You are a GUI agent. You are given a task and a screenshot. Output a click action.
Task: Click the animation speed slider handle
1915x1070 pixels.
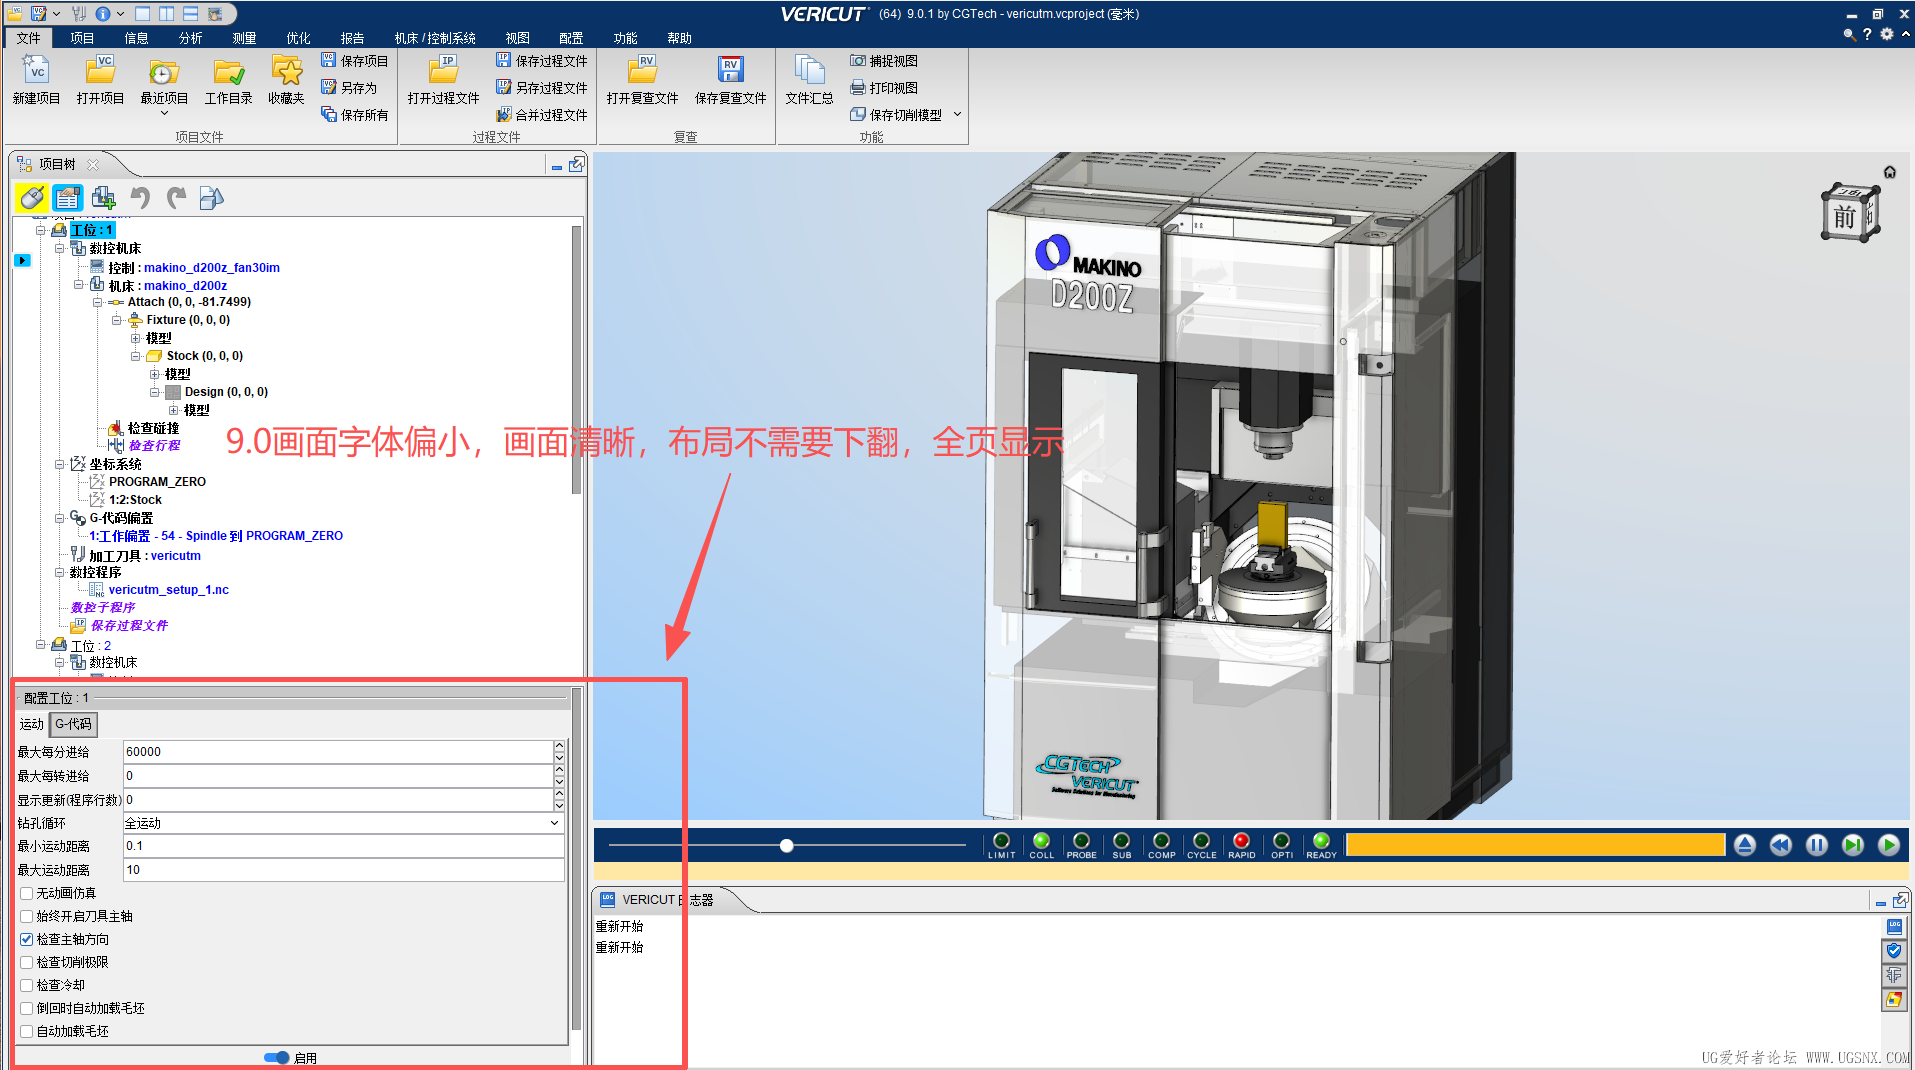pyautogui.click(x=787, y=846)
